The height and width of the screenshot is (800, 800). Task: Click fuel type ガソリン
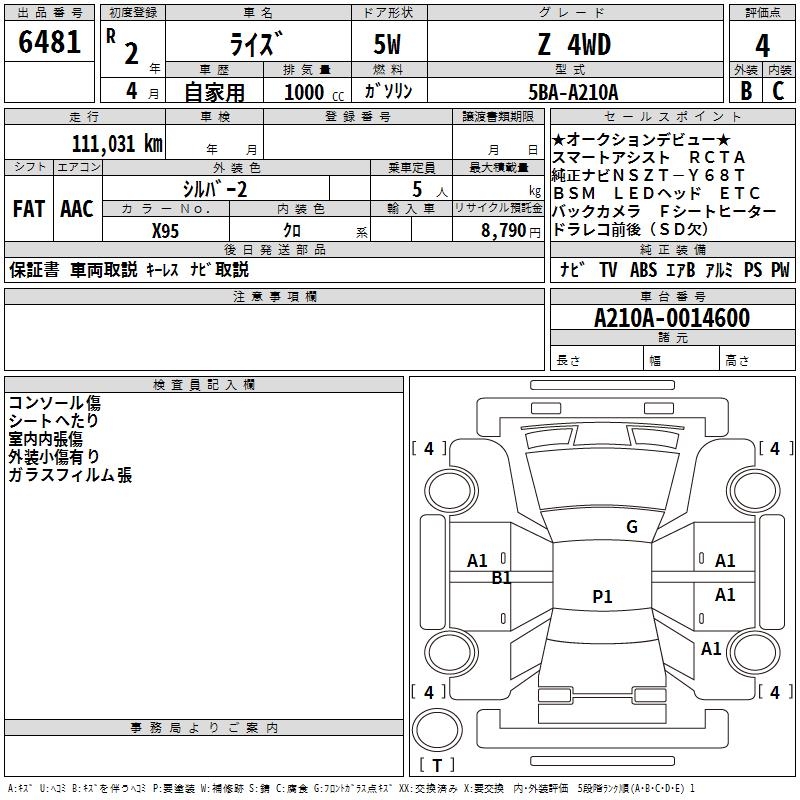pyautogui.click(x=388, y=91)
